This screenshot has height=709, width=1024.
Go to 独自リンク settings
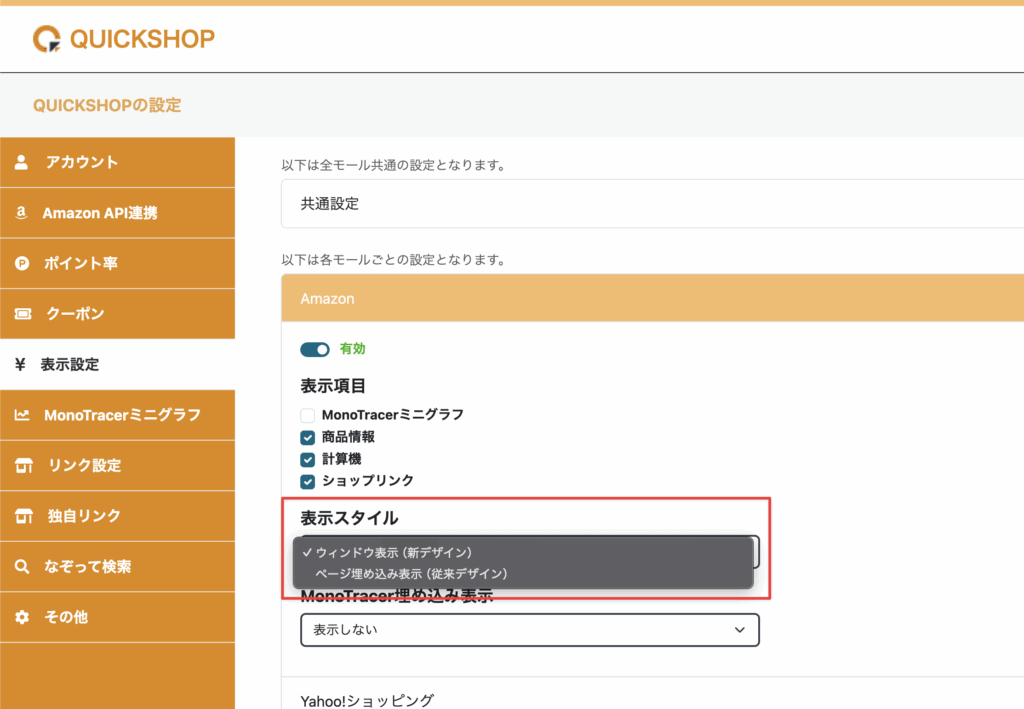pyautogui.click(x=118, y=516)
